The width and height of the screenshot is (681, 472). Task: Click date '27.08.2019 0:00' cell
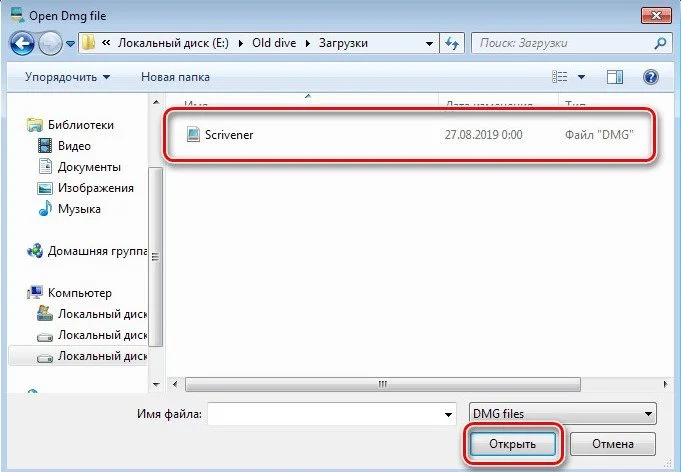[483, 135]
